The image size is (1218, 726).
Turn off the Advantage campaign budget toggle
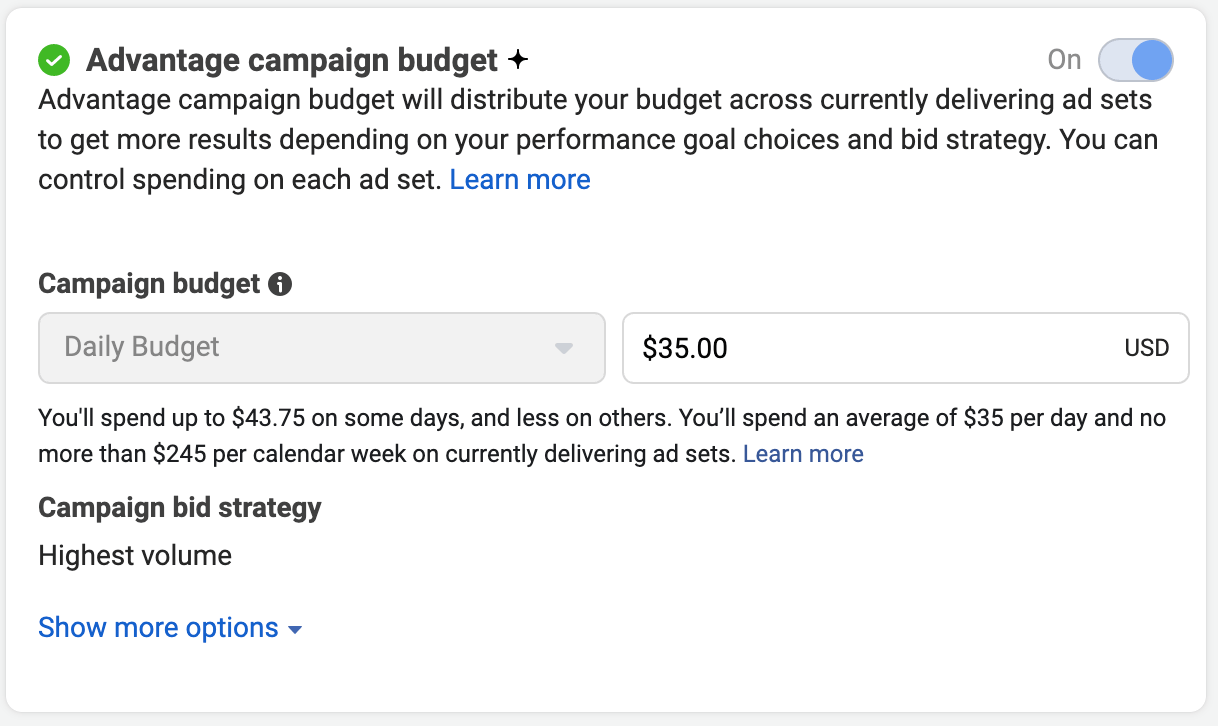click(x=1135, y=61)
